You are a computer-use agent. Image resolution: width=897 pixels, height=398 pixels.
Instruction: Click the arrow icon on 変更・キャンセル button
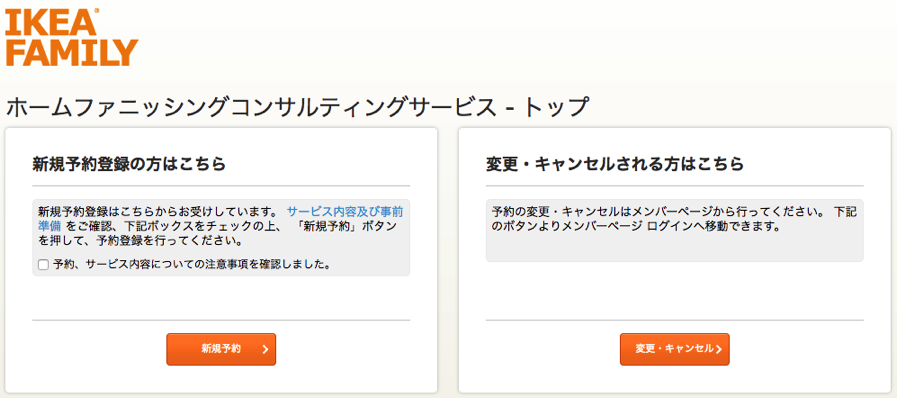coord(719,349)
